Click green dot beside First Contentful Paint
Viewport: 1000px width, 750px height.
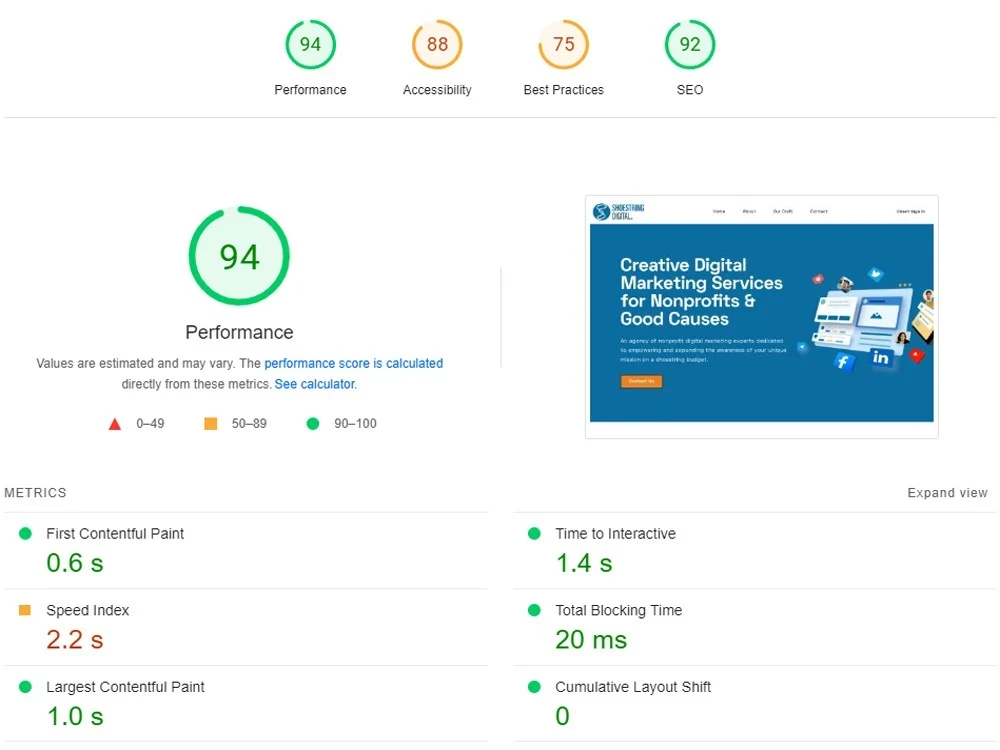pyautogui.click(x=26, y=534)
